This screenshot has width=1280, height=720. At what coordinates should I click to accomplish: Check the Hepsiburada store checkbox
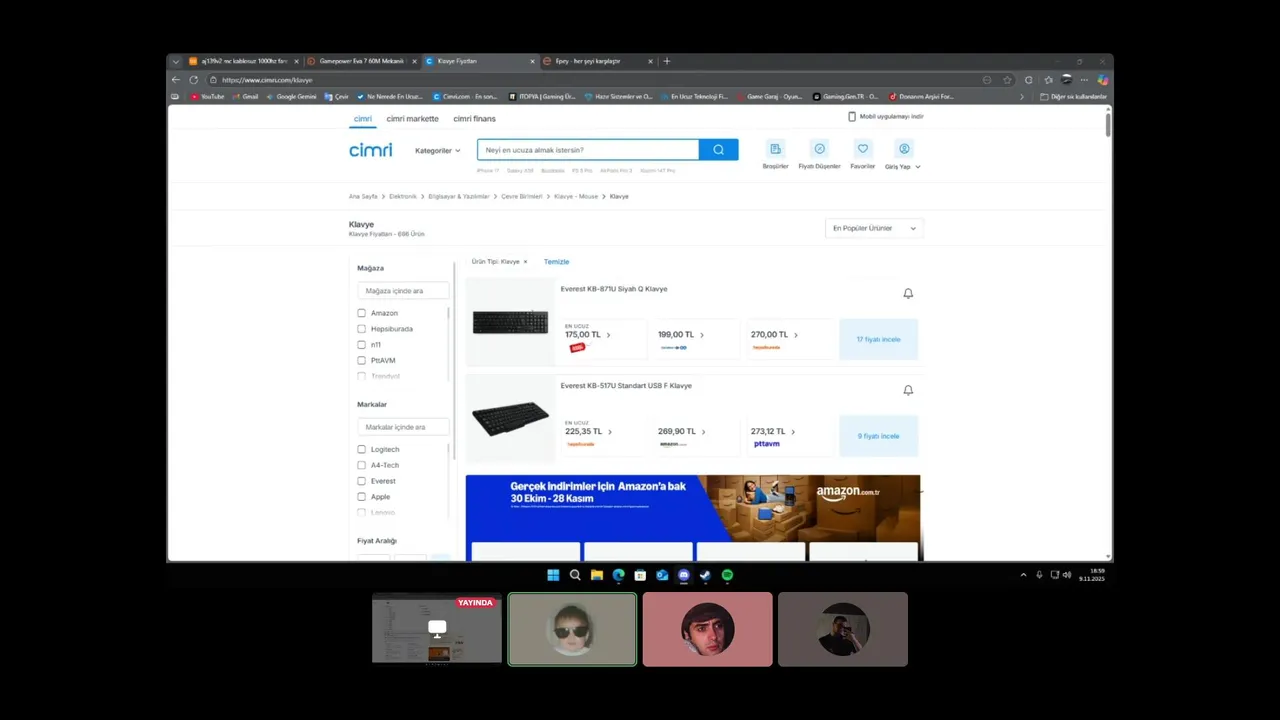[x=362, y=329]
